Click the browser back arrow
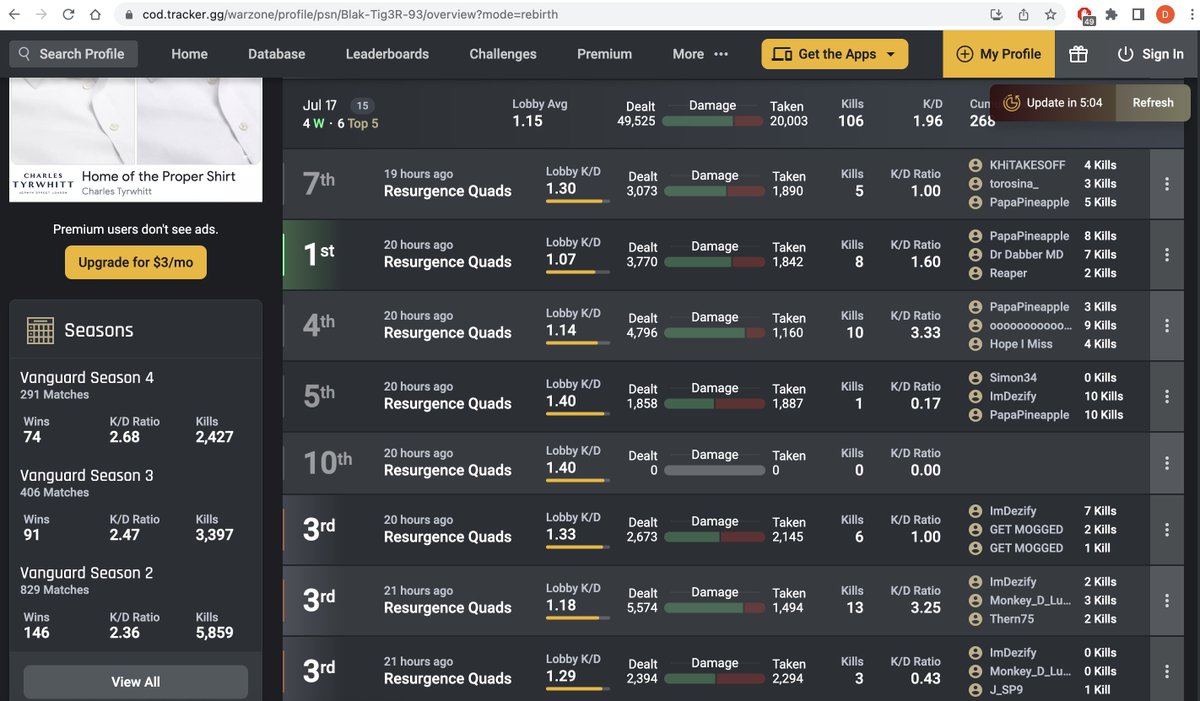 [x=15, y=15]
